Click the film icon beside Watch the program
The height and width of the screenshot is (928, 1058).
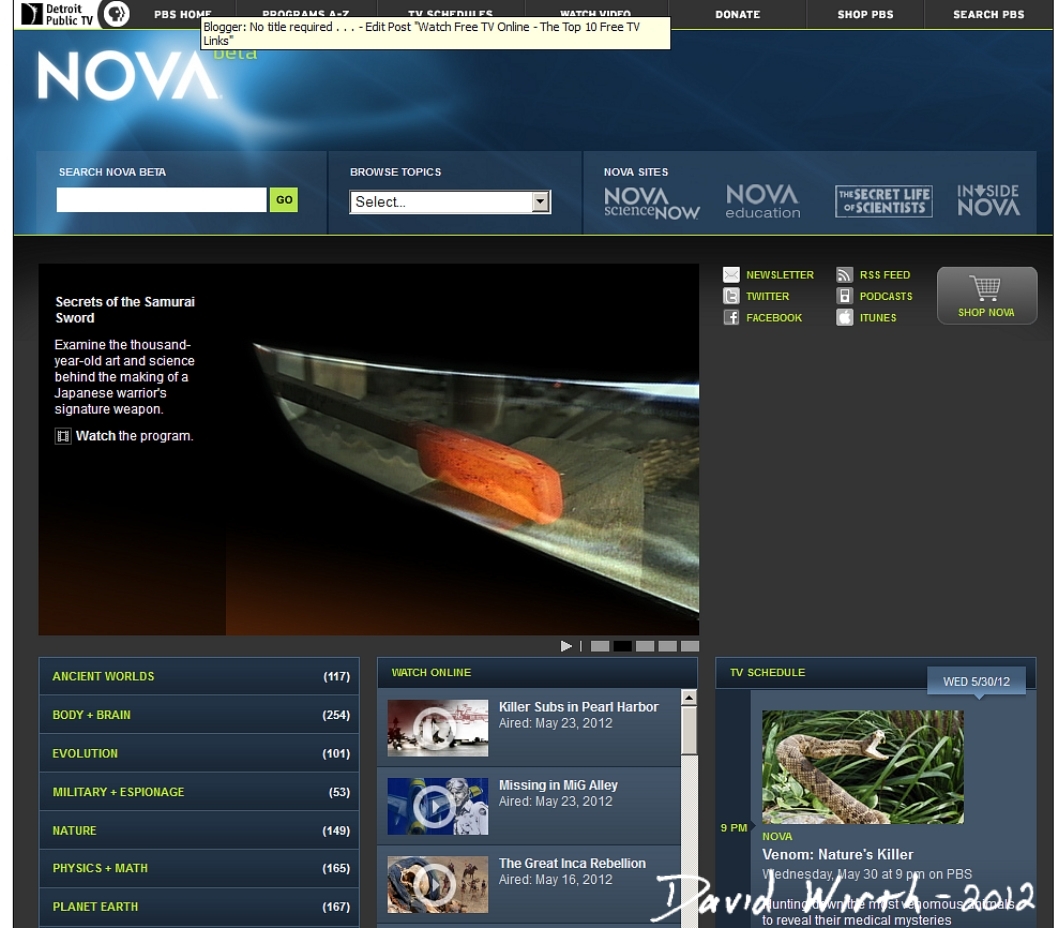click(x=63, y=437)
